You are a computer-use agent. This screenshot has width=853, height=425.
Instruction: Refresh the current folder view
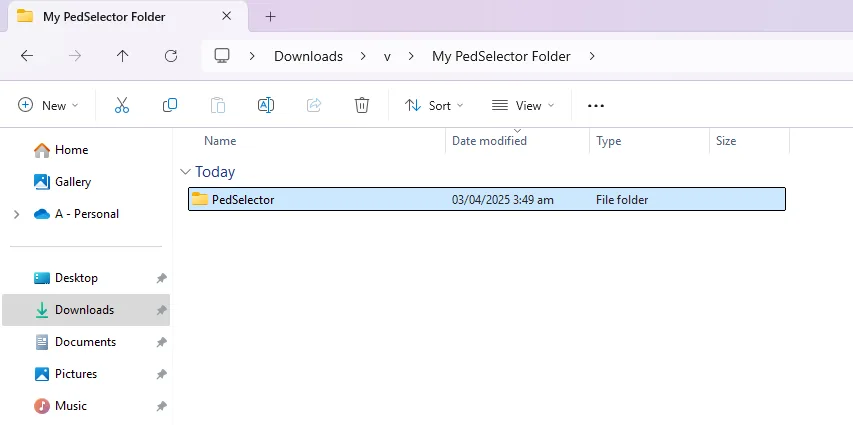click(171, 56)
